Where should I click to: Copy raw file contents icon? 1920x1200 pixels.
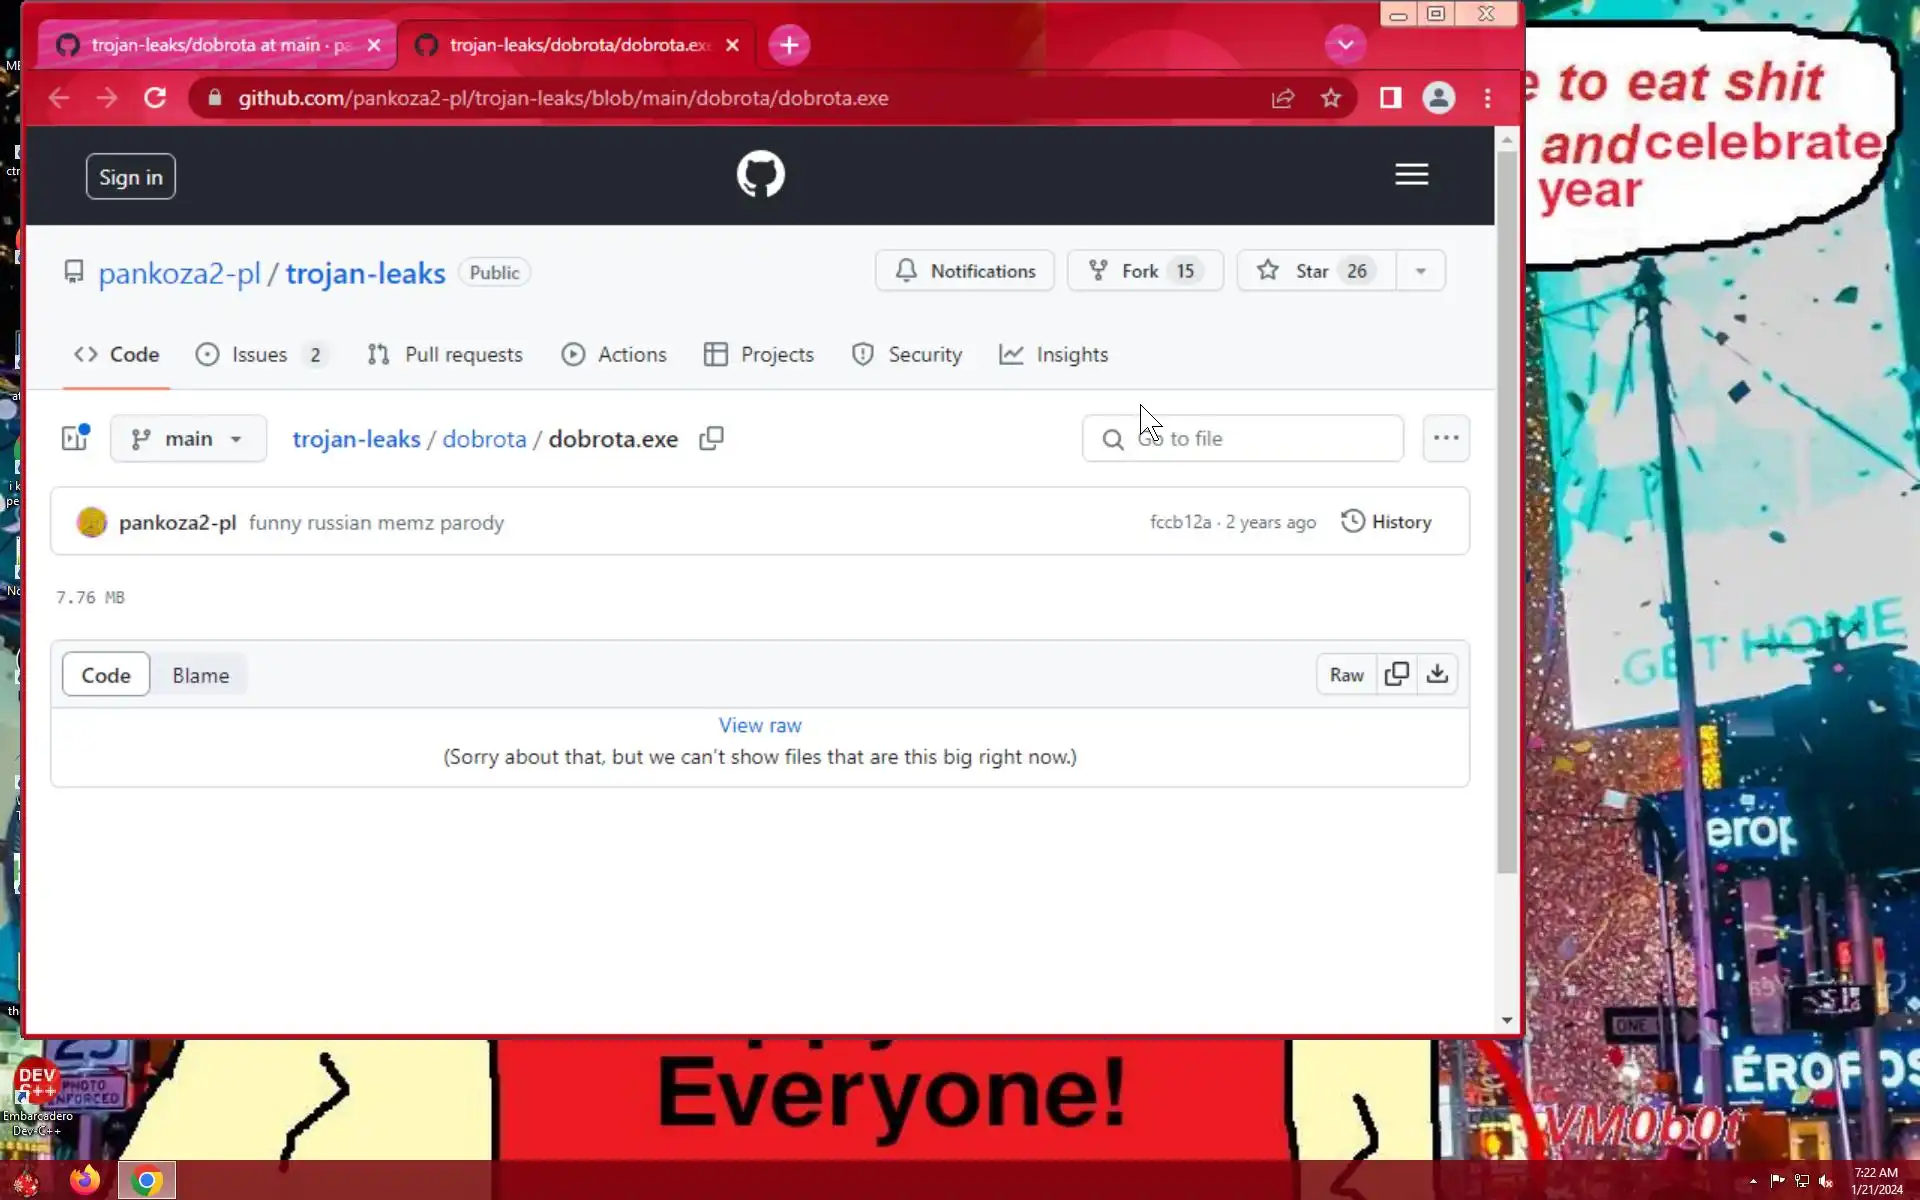(1397, 674)
